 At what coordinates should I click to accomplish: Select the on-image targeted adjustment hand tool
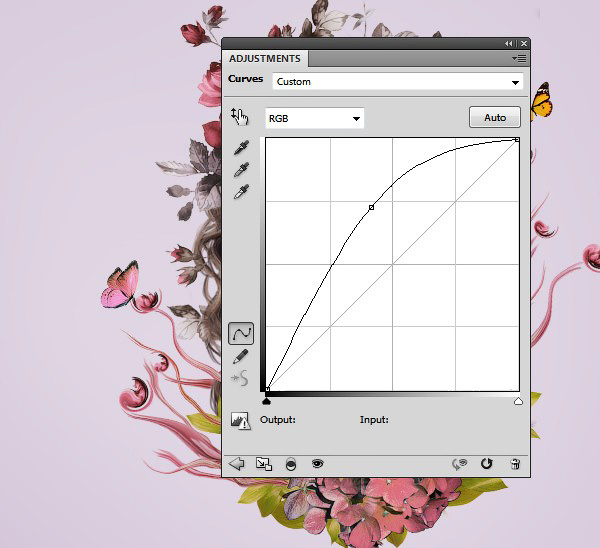pos(240,117)
